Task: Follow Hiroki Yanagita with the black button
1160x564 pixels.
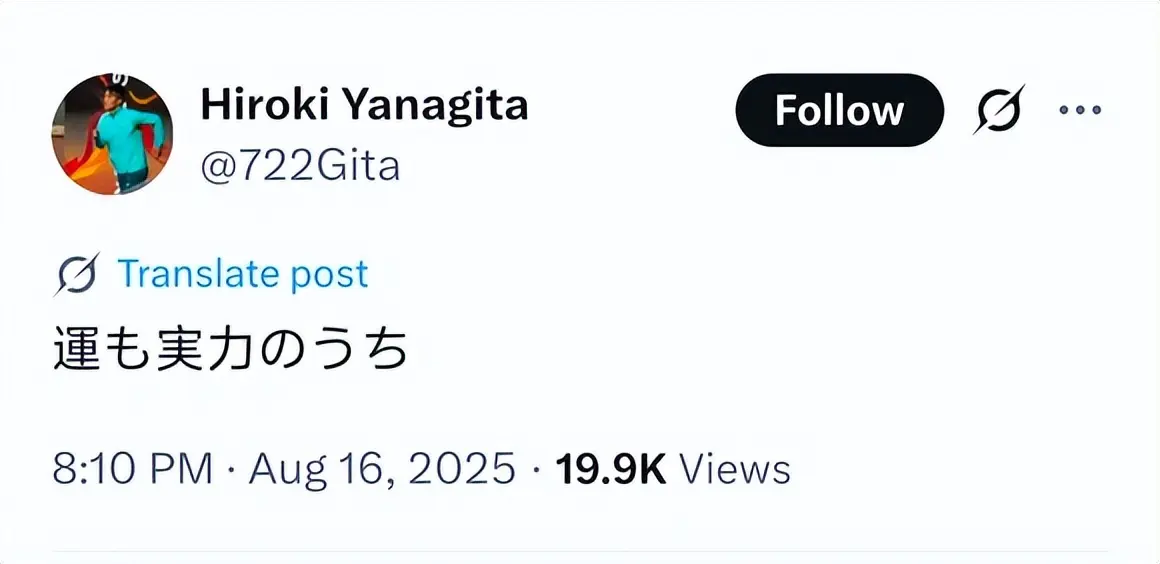Action: point(839,110)
